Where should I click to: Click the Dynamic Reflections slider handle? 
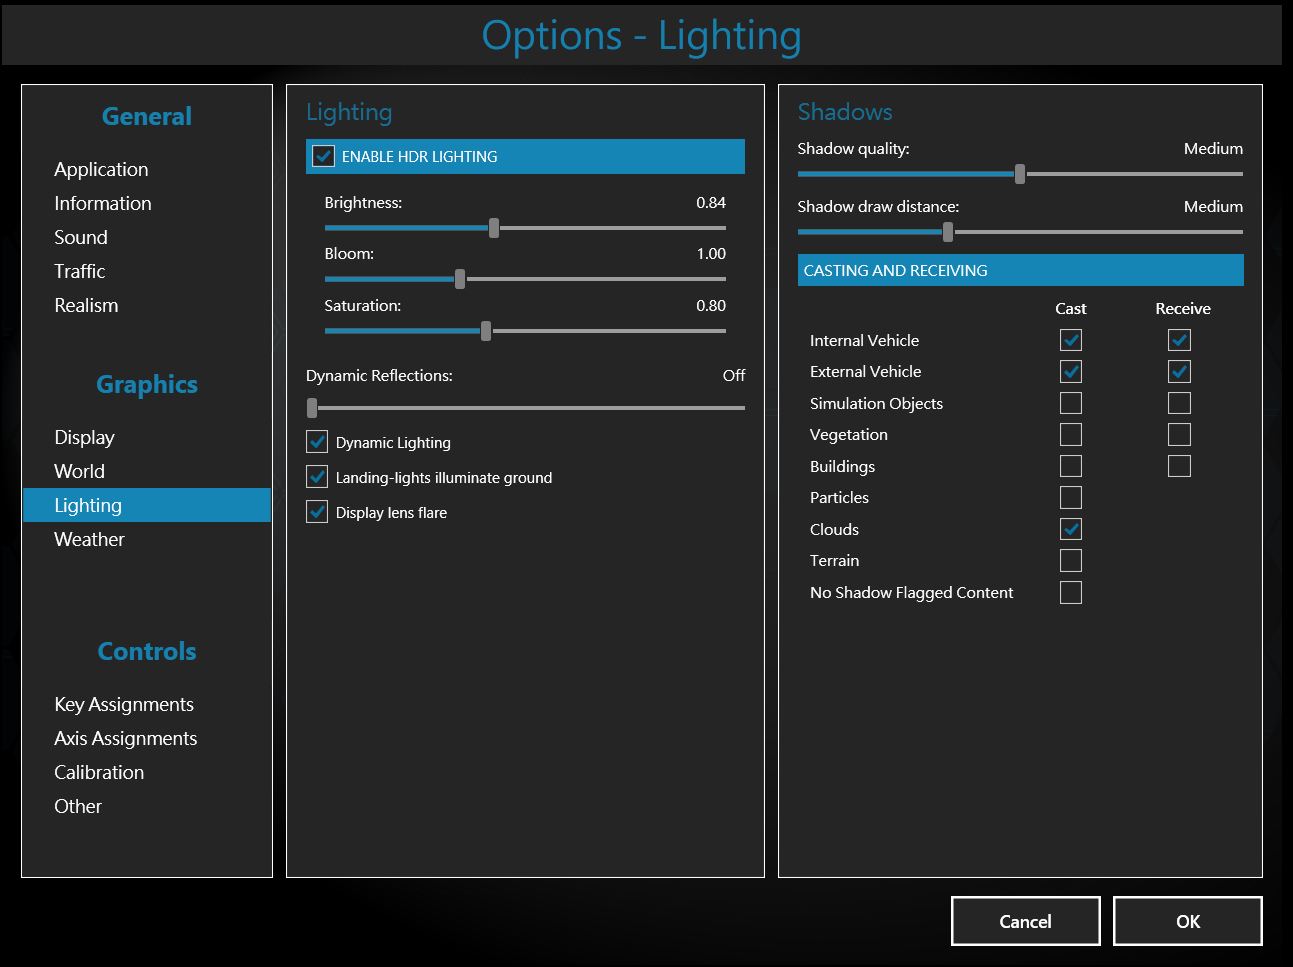coord(312,408)
